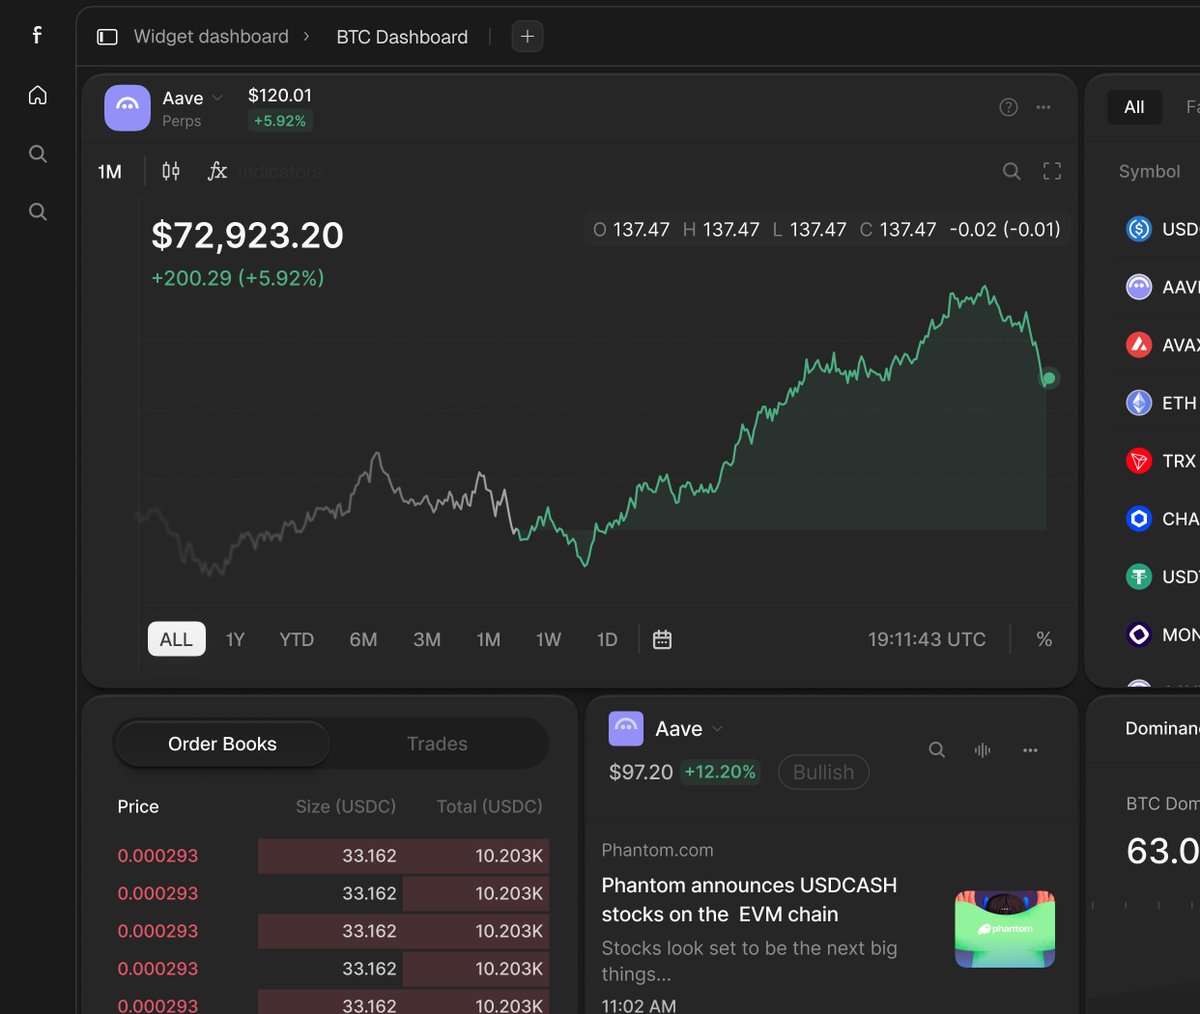
Task: Select the CHA Chainlink coin icon
Action: click(1139, 519)
